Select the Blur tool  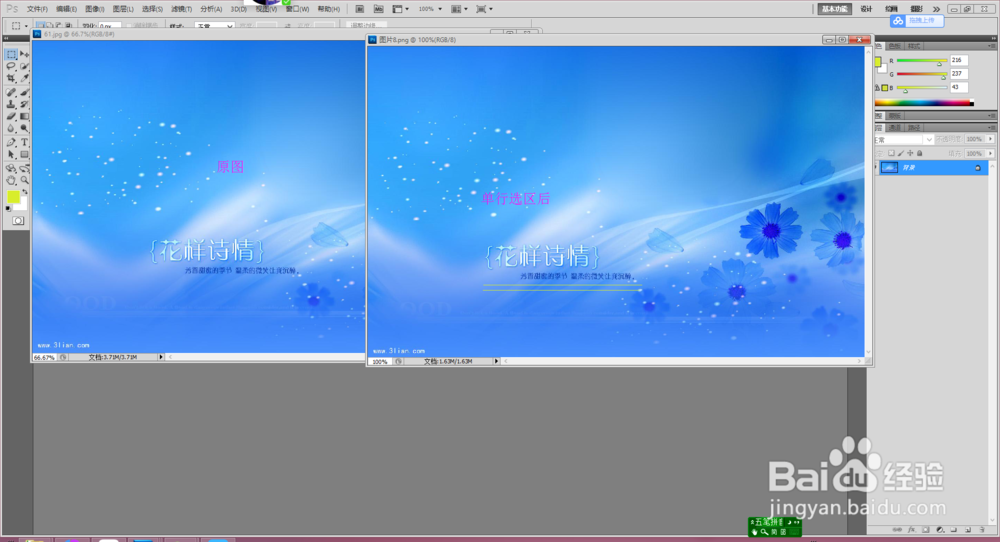tap(11, 129)
